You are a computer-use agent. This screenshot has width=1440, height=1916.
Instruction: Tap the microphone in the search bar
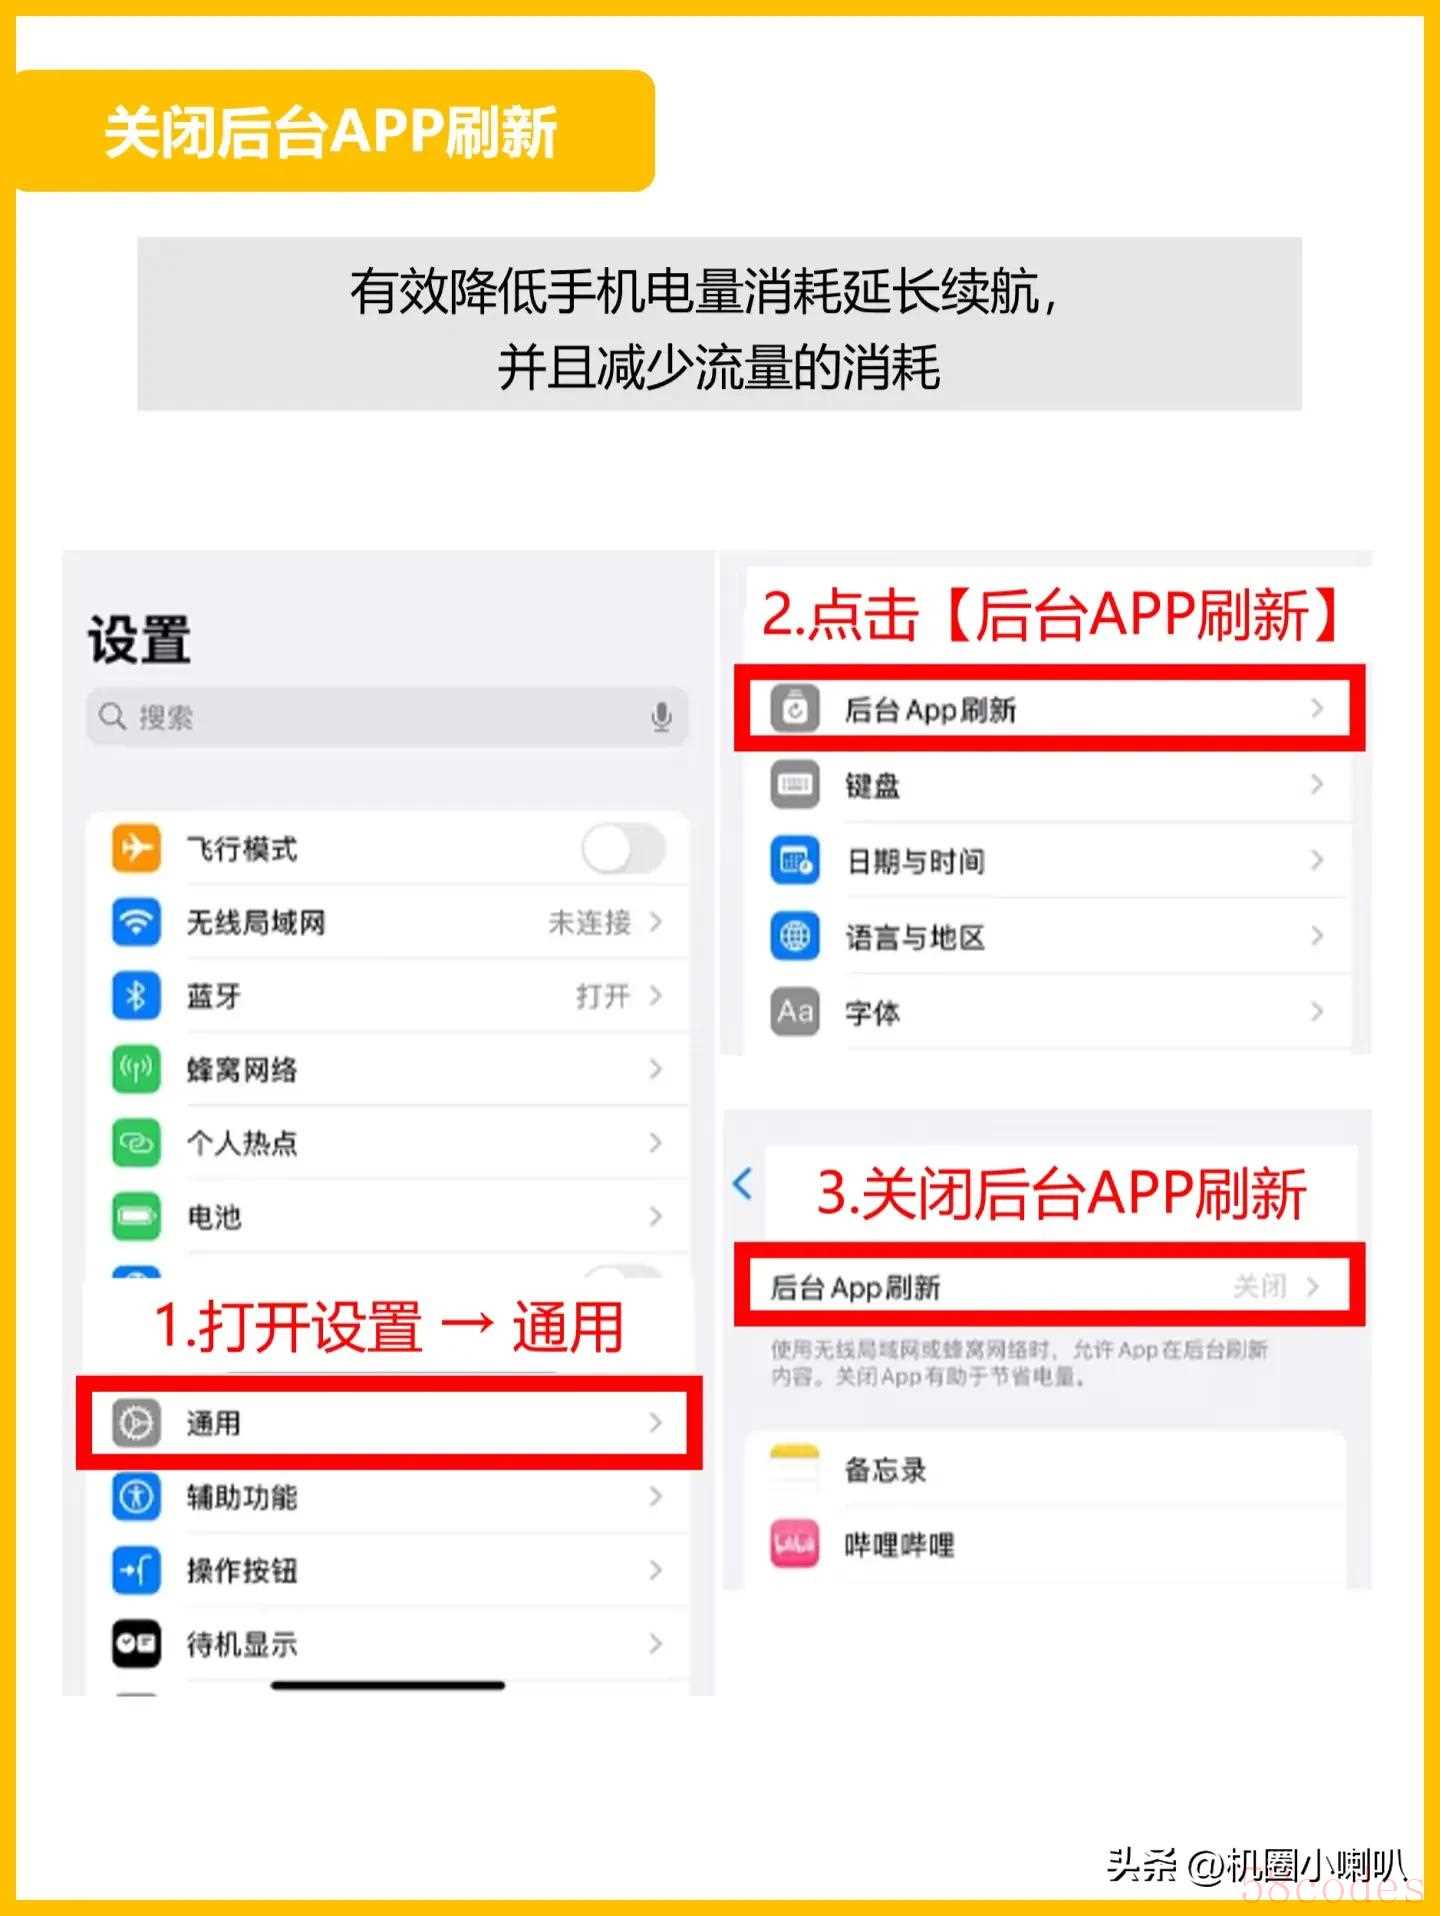pos(661,717)
